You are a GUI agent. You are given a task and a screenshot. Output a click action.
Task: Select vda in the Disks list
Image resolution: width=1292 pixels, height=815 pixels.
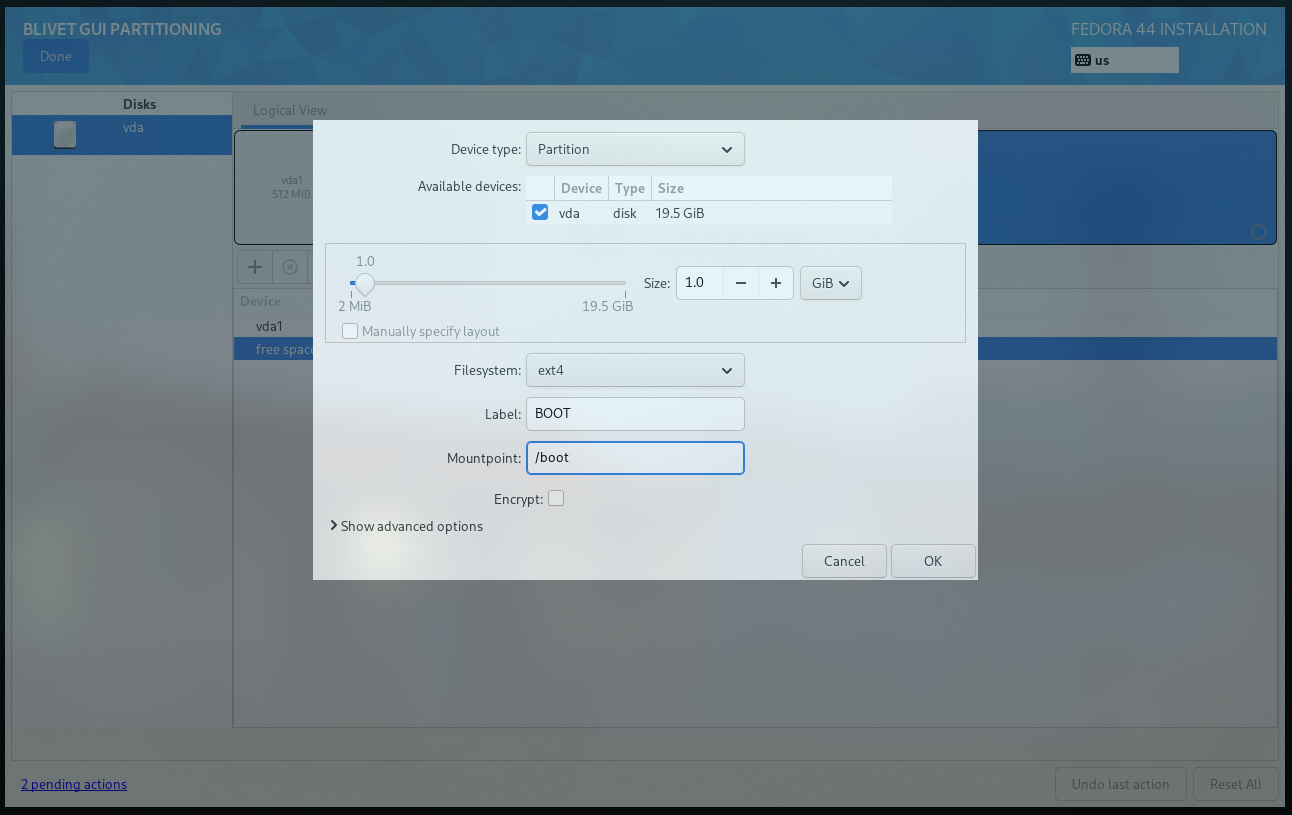122,135
